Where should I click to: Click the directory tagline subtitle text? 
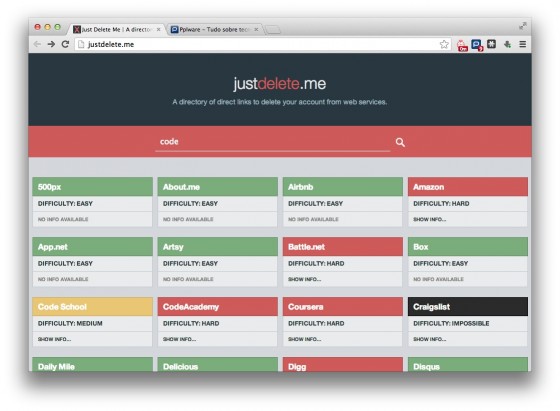click(x=280, y=102)
